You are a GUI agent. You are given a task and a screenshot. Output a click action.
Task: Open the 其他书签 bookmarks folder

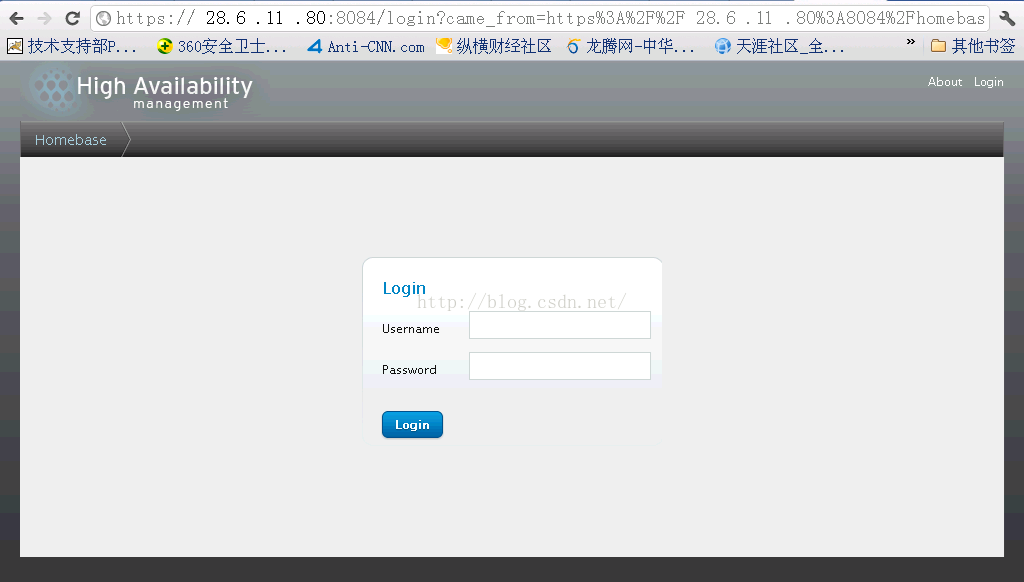(973, 46)
